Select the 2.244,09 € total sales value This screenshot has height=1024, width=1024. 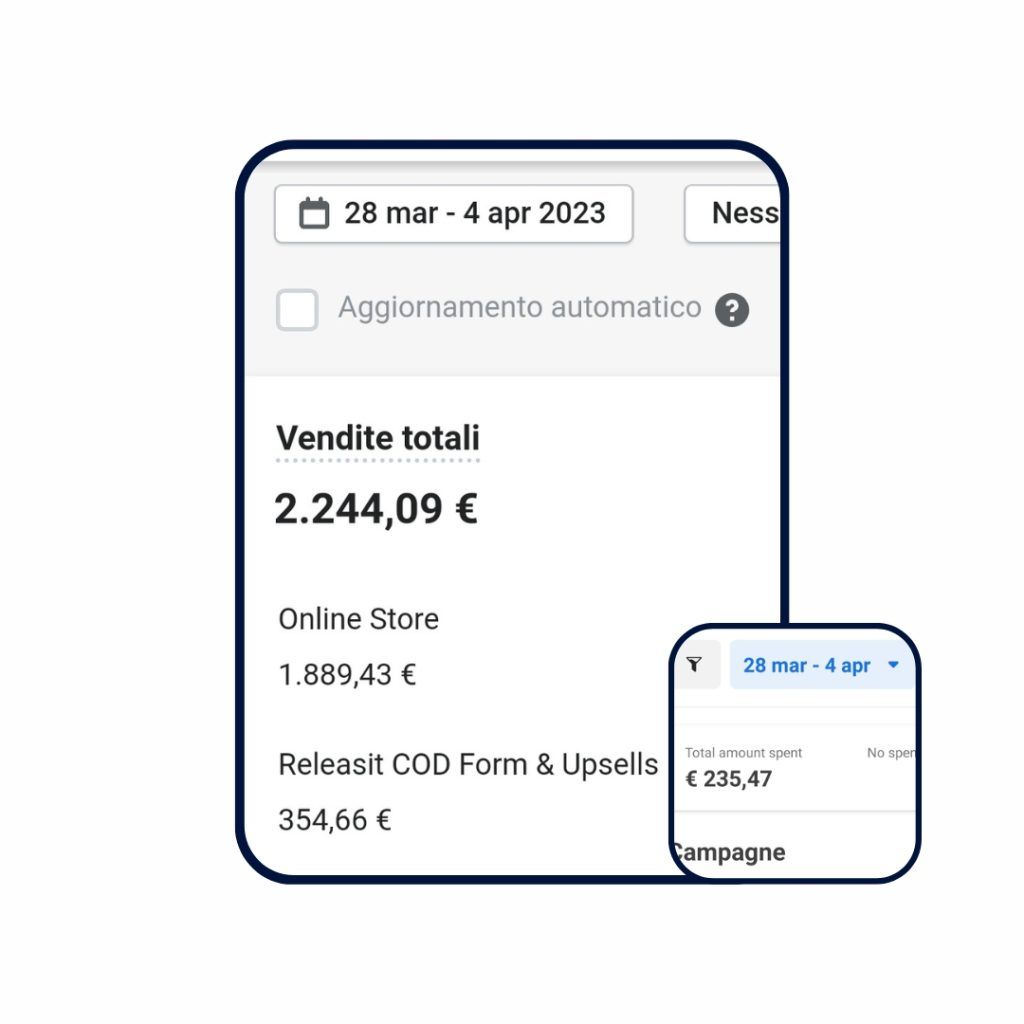click(x=376, y=509)
